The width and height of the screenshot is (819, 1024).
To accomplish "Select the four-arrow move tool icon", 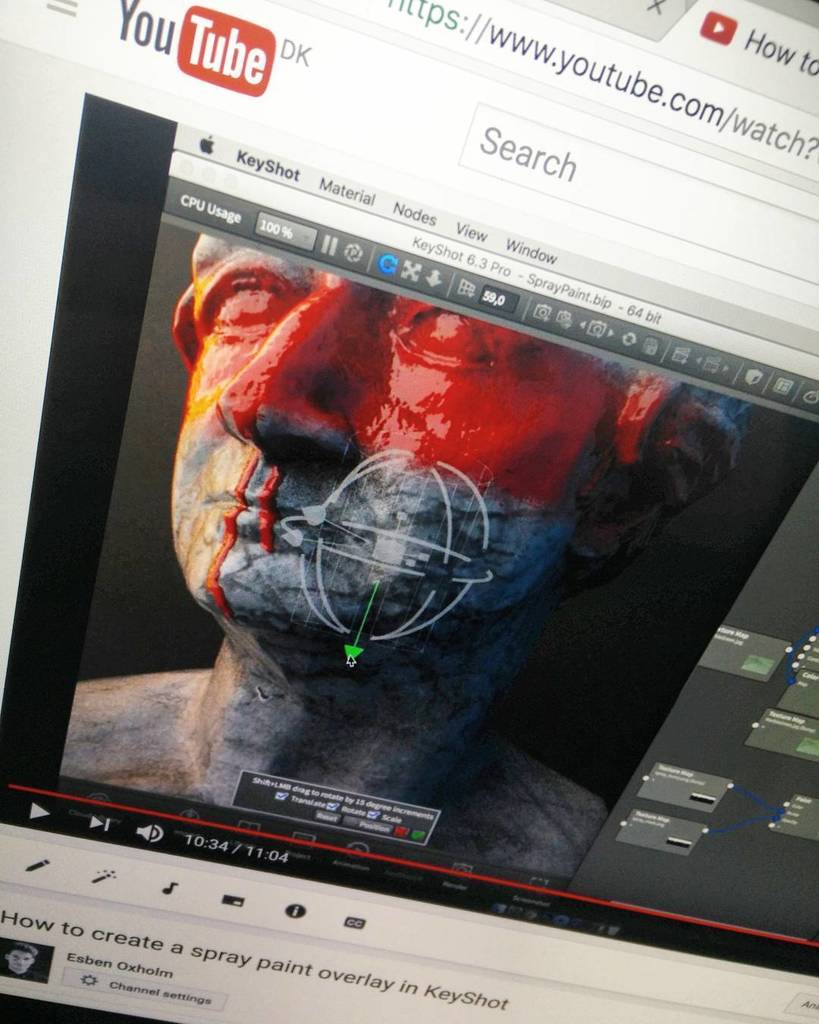I will [x=411, y=272].
